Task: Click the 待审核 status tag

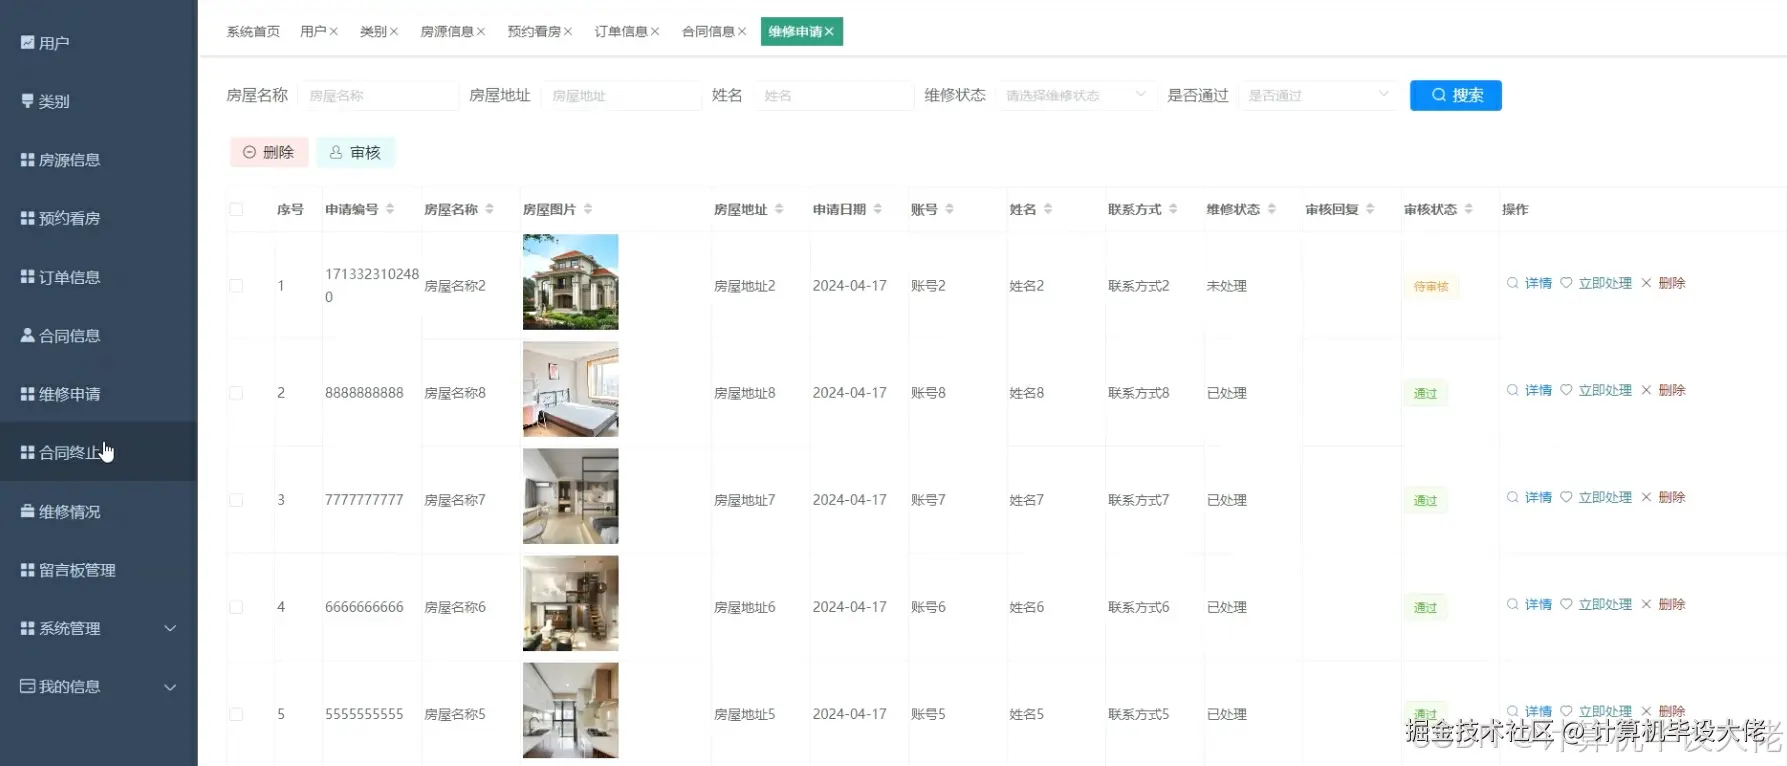Action: tap(1431, 287)
